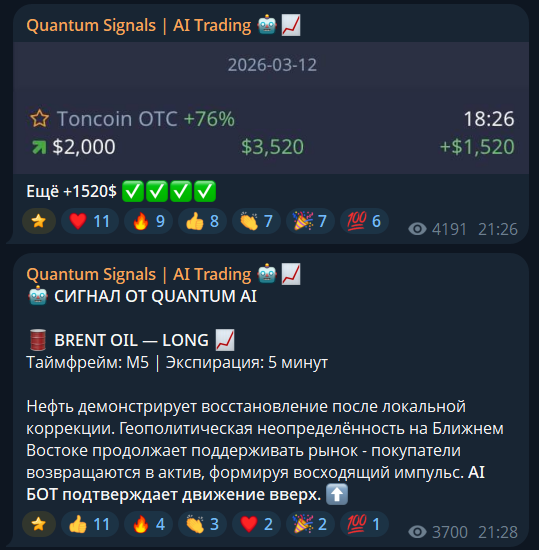
Task: Tap clapping reaction showing 3
Action: 202,524
